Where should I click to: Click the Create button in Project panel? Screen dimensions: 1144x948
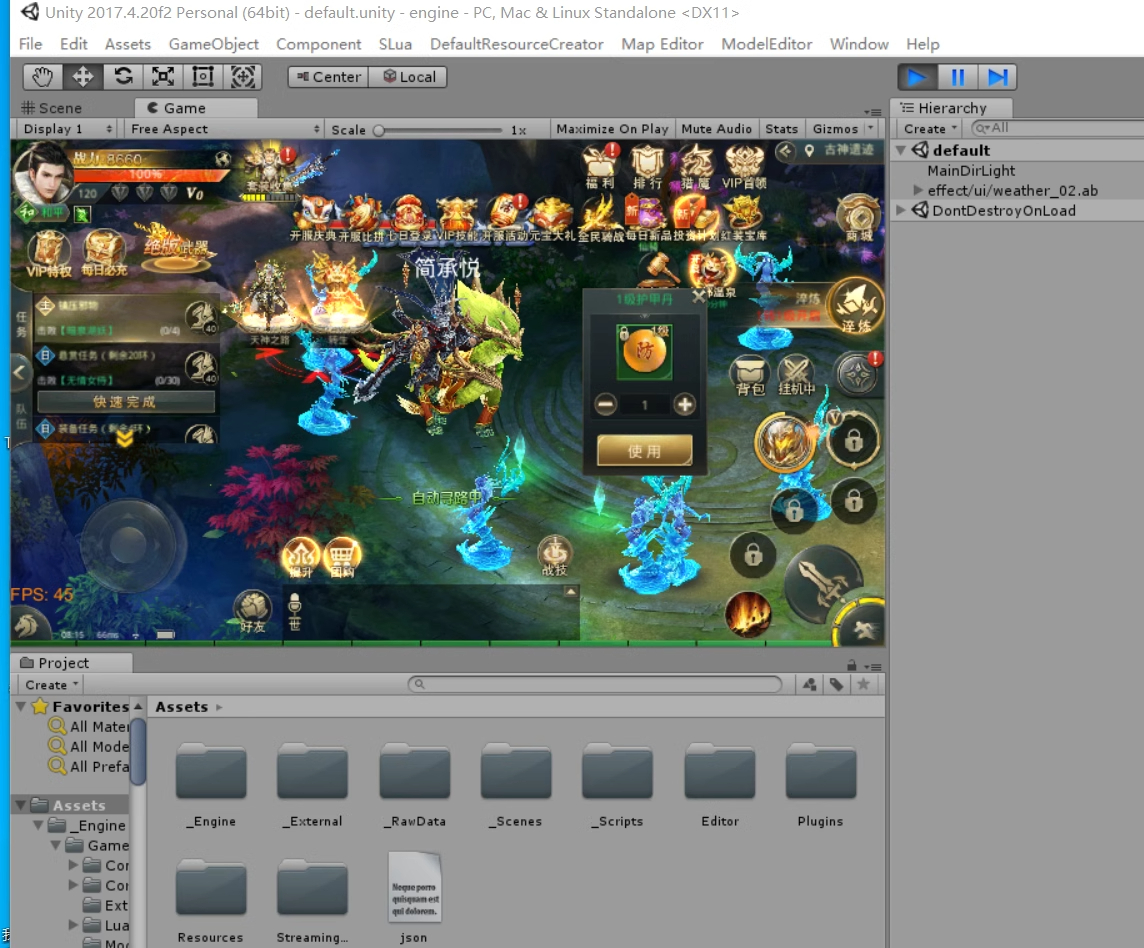pyautogui.click(x=51, y=685)
